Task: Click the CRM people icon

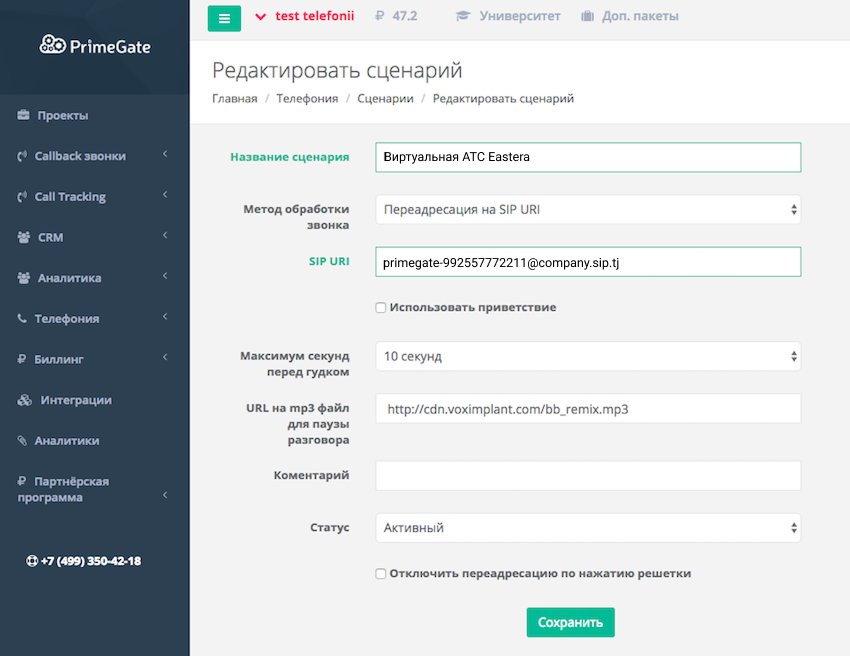Action: coord(23,238)
